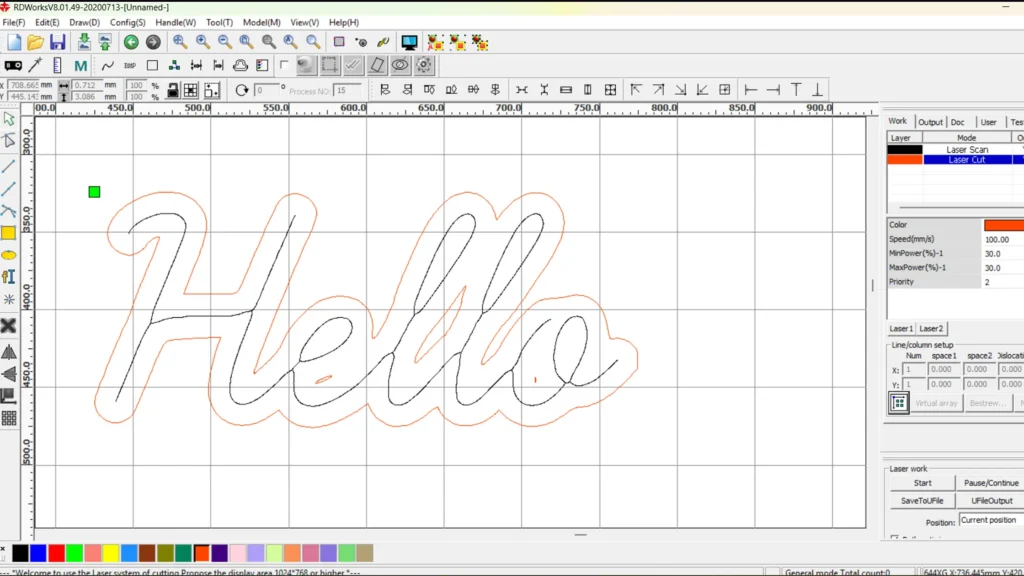1024x576 pixels.
Task: Click the Import icon with green down arrow
Action: pyautogui.click(x=84, y=42)
